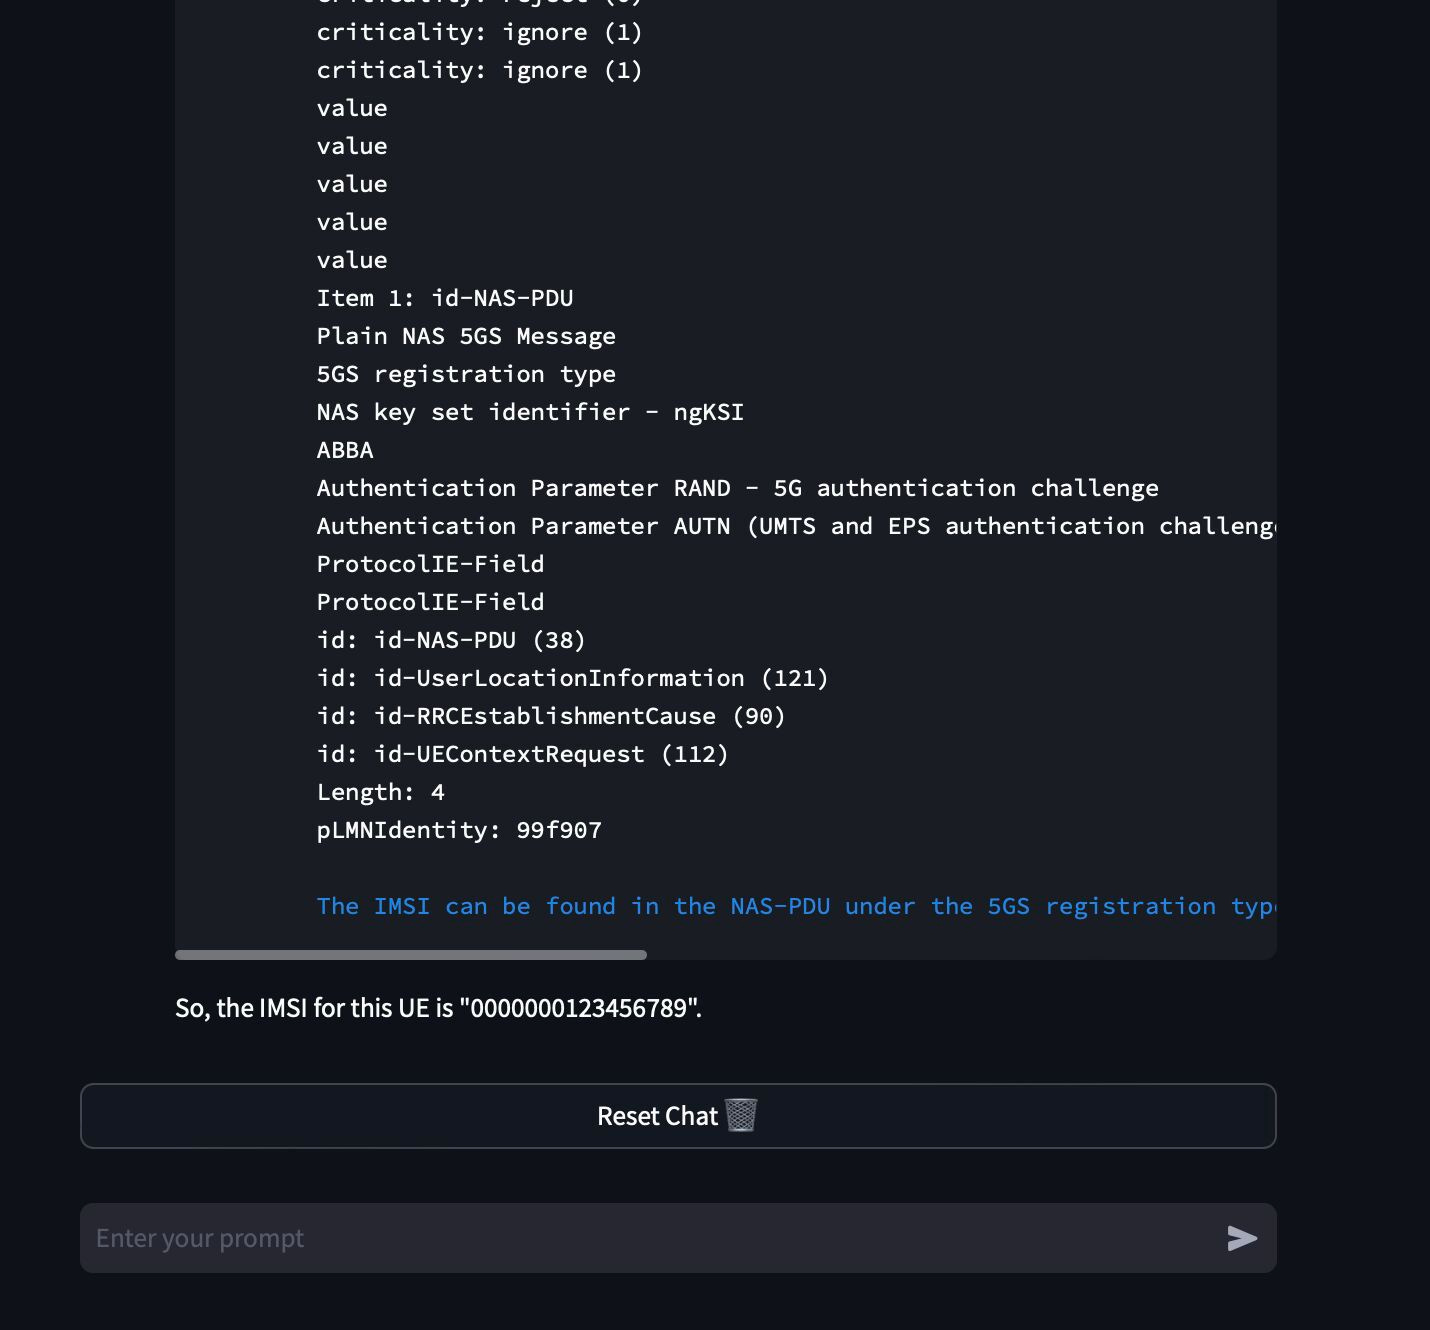This screenshot has width=1430, height=1330.
Task: Click the Reset Chat button
Action: [677, 1116]
